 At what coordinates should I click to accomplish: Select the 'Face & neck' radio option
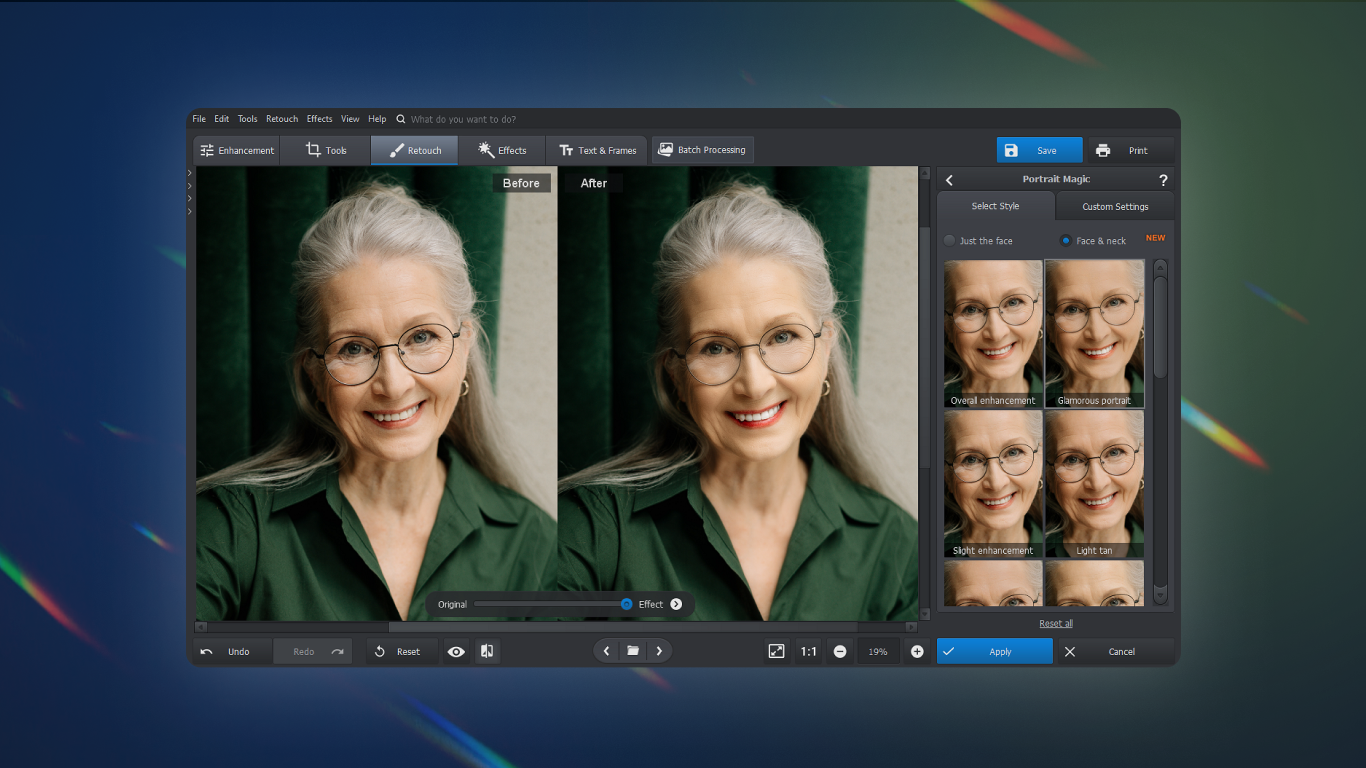1066,241
